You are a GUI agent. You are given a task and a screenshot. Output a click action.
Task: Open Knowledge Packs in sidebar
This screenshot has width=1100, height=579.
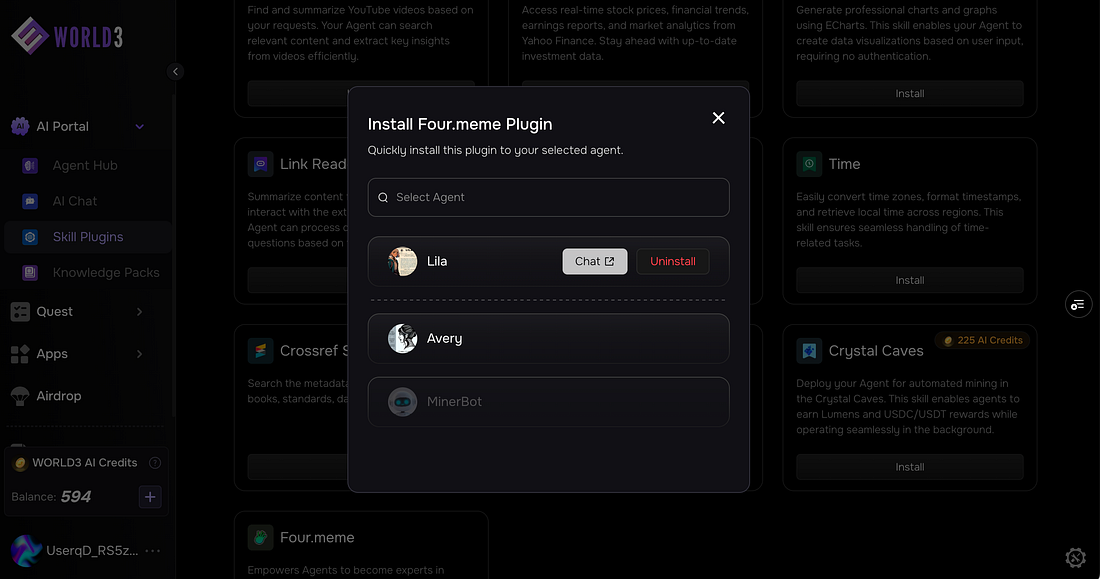point(105,273)
